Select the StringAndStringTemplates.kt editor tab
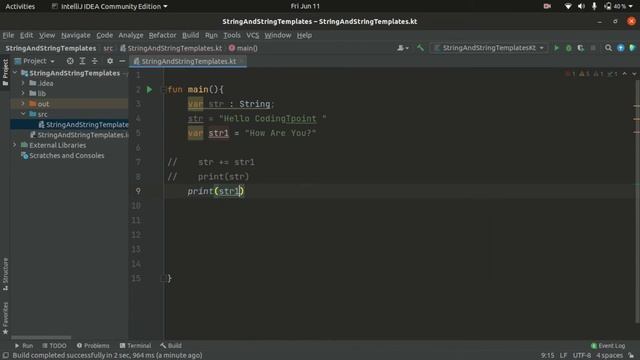The width and height of the screenshot is (640, 360). (189, 61)
